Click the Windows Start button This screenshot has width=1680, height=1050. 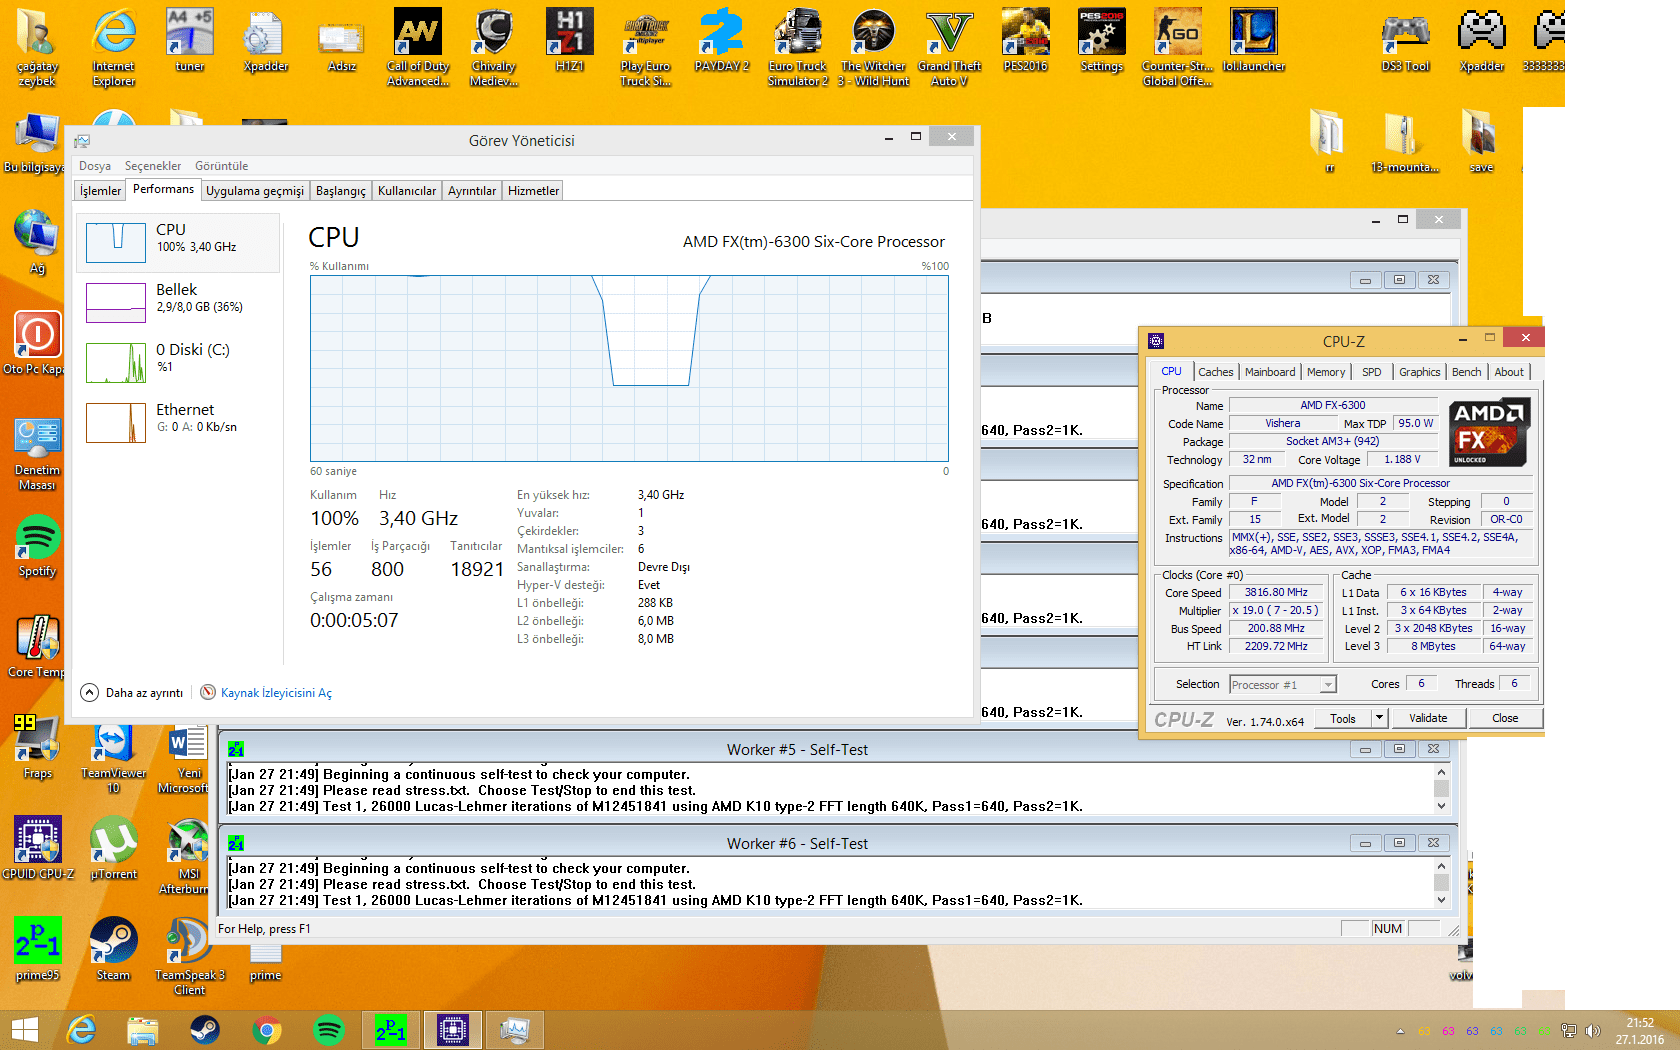click(x=24, y=1029)
